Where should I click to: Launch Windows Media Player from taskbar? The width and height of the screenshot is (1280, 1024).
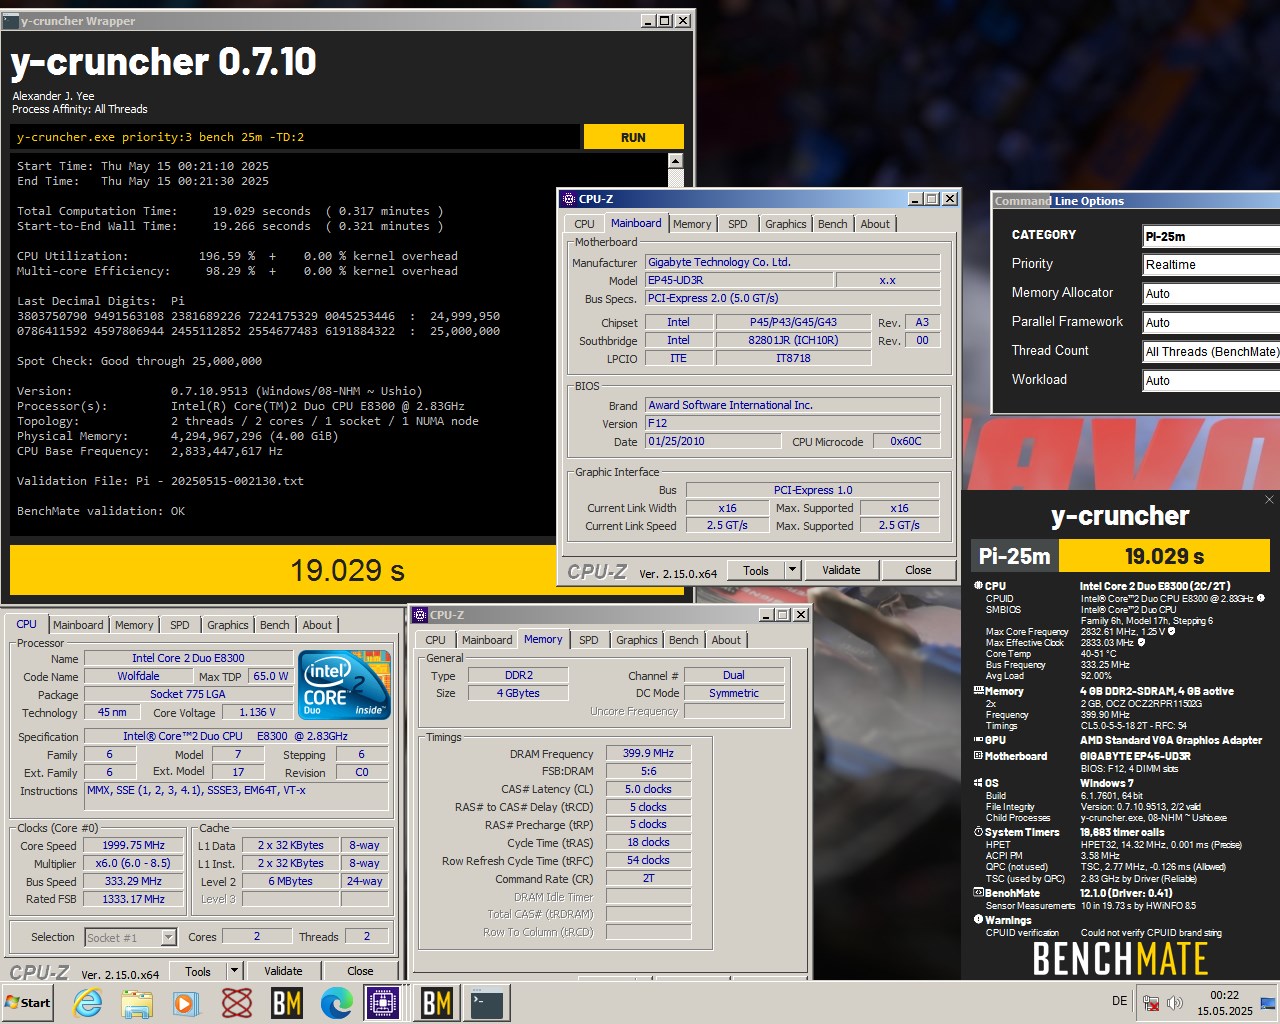tap(186, 1002)
